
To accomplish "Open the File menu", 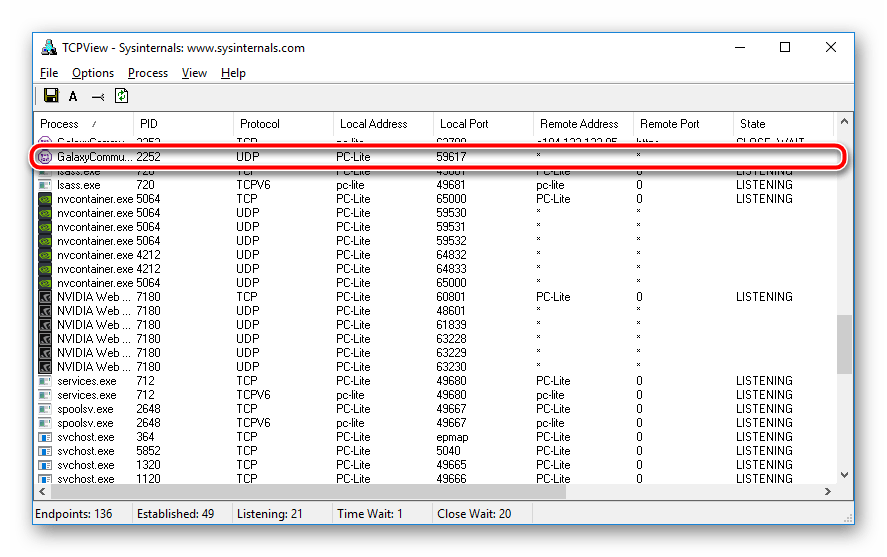I will 49,73.
